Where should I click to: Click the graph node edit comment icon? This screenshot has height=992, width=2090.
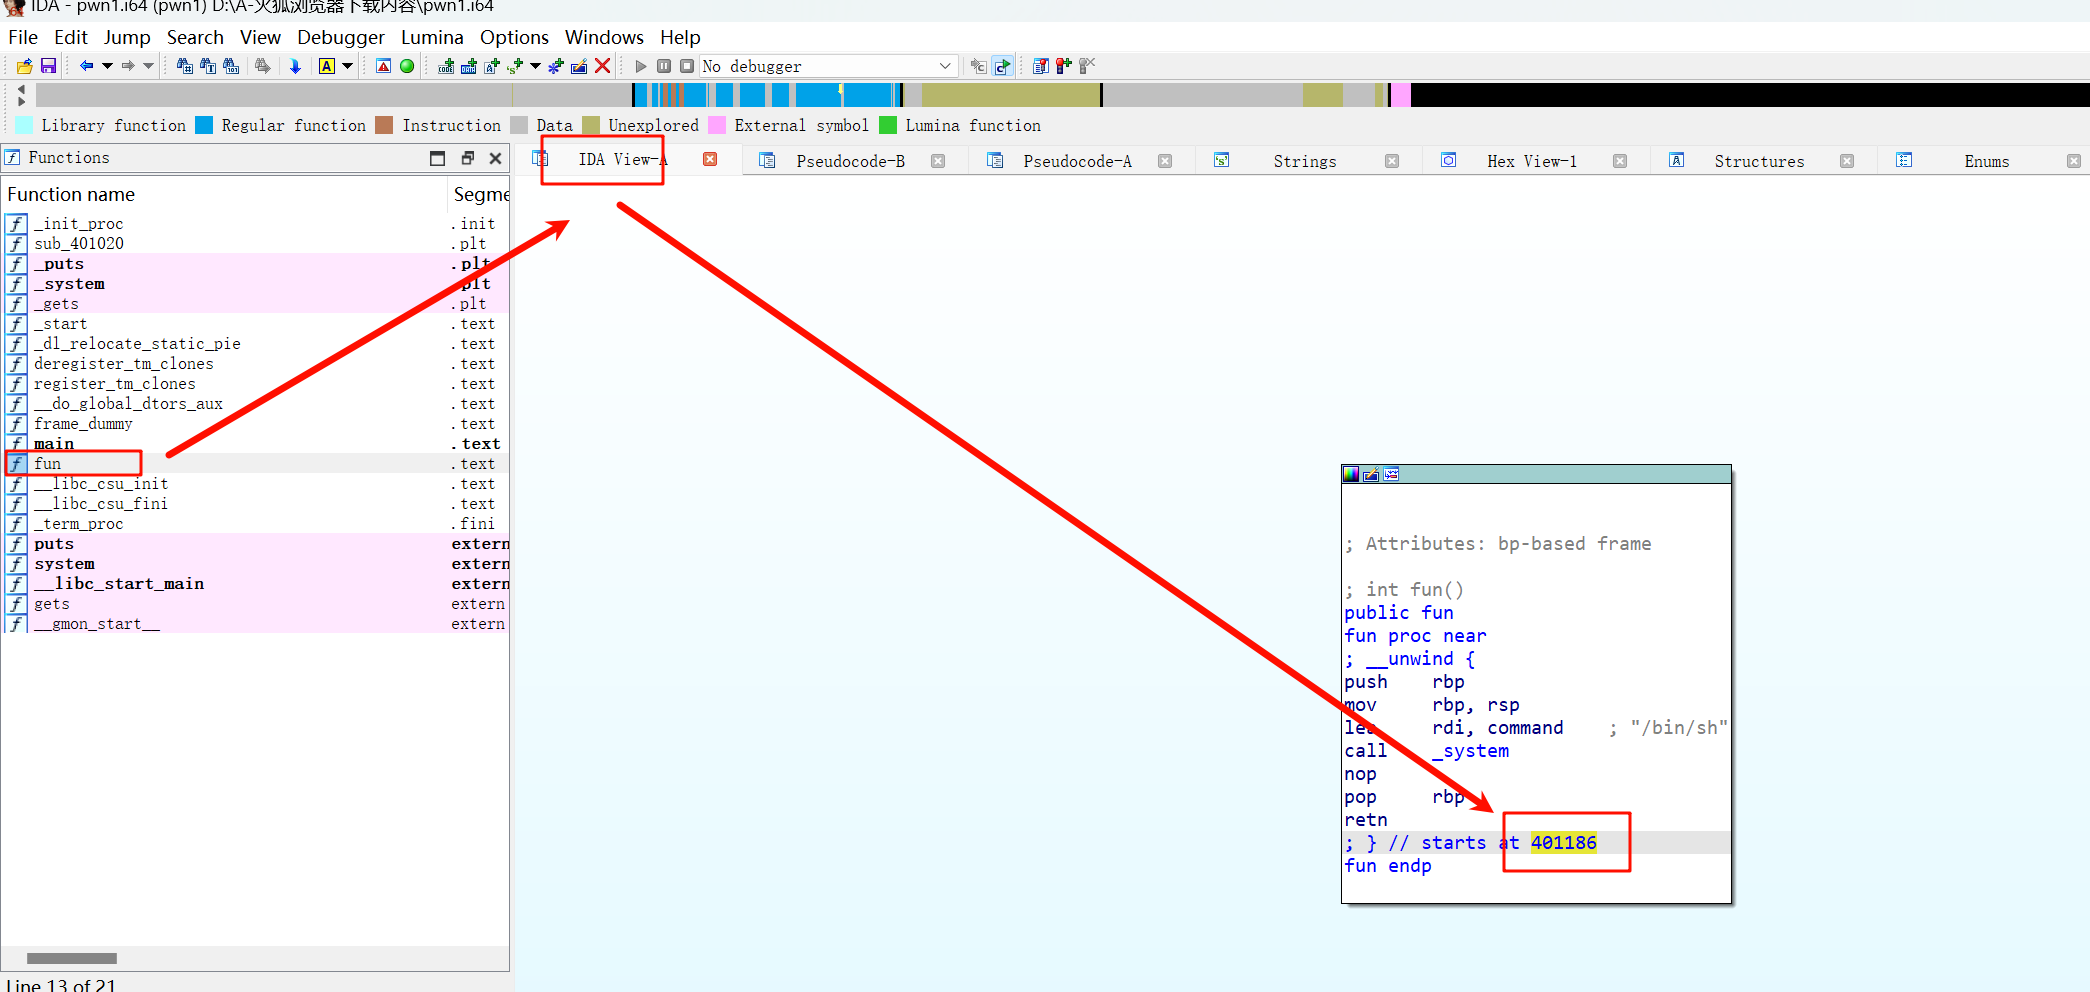click(x=1371, y=474)
